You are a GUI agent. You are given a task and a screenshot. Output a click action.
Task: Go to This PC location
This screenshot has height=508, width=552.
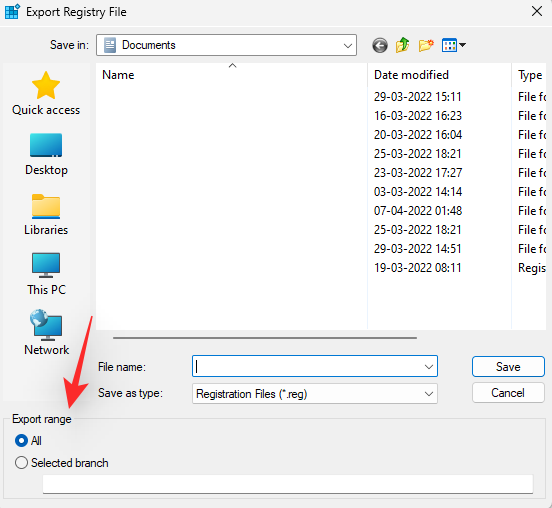[x=46, y=274]
